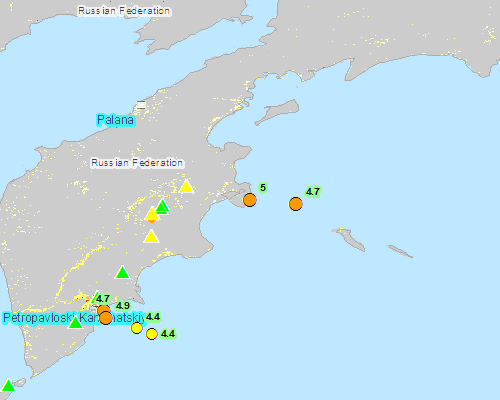Select the offshore orange circle east of magnitude 5
Viewport: 500px width, 400px height.
296,204
